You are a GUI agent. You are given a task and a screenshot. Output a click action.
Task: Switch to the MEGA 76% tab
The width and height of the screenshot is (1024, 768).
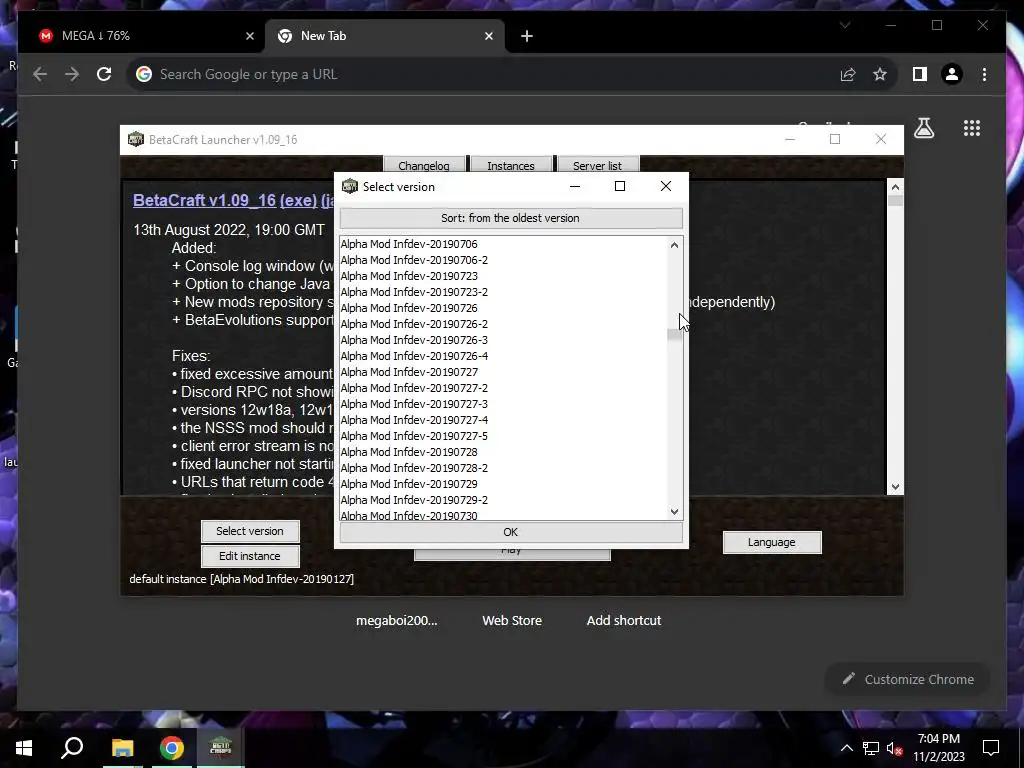click(x=142, y=36)
